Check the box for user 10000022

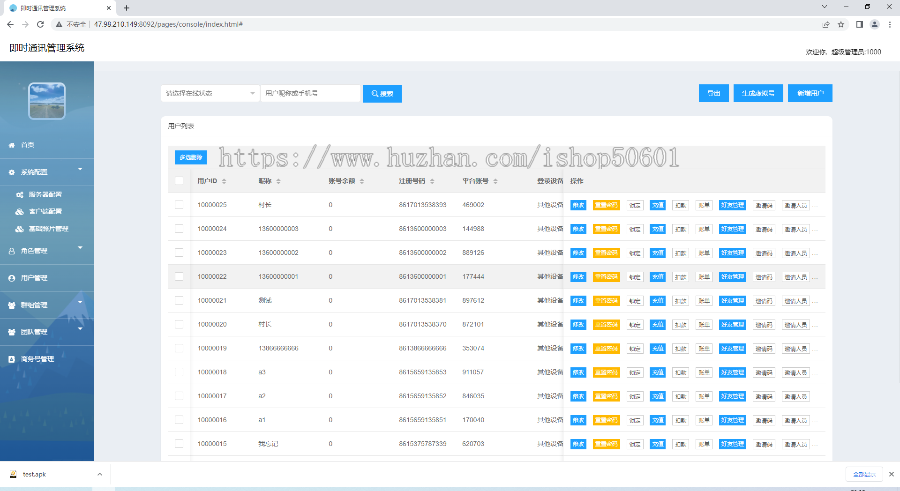179,276
